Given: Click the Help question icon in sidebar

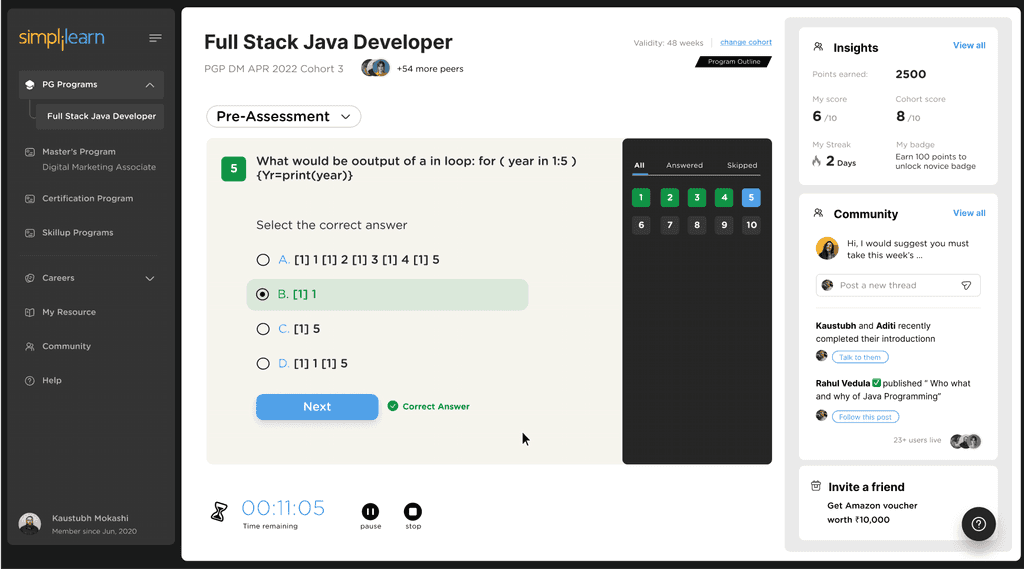Looking at the screenshot, I should (x=29, y=380).
